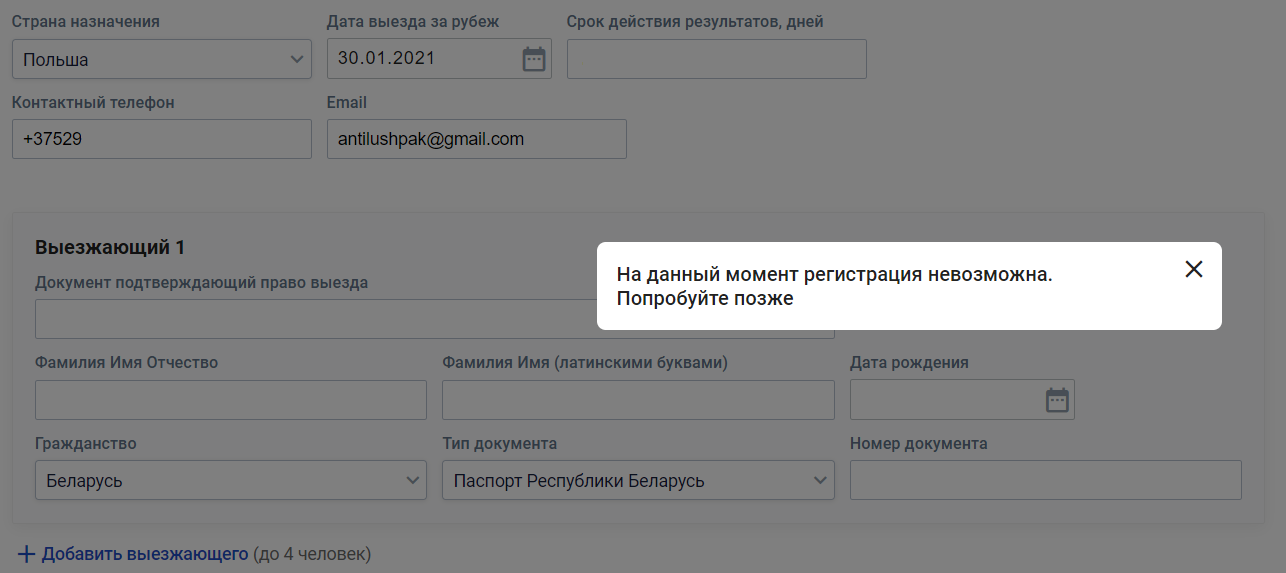The width and height of the screenshot is (1286, 573).
Task: Click the Выезжающий 1 section heading
Action: (x=109, y=247)
